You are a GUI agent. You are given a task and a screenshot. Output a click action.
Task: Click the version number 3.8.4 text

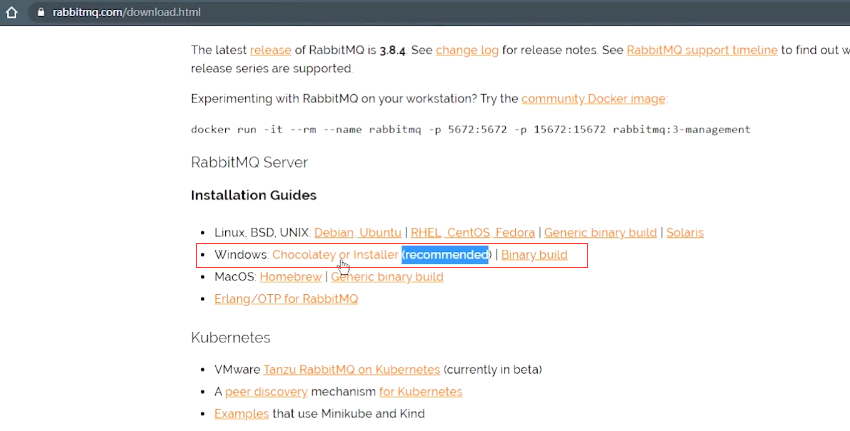pyautogui.click(x=392, y=50)
